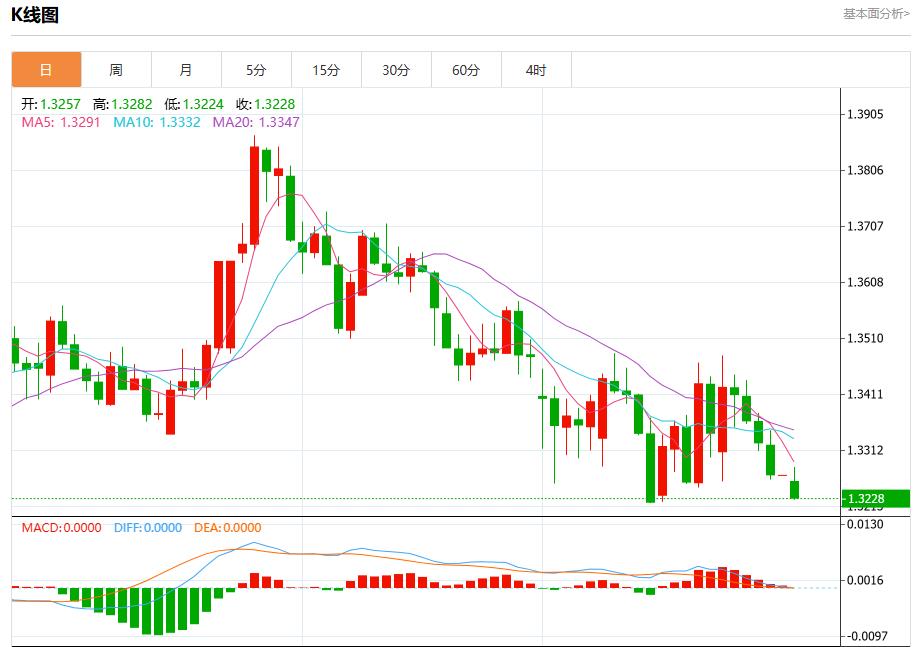The image size is (920, 647).
Task: Click the 1.3905 price axis label
Action: [865, 115]
